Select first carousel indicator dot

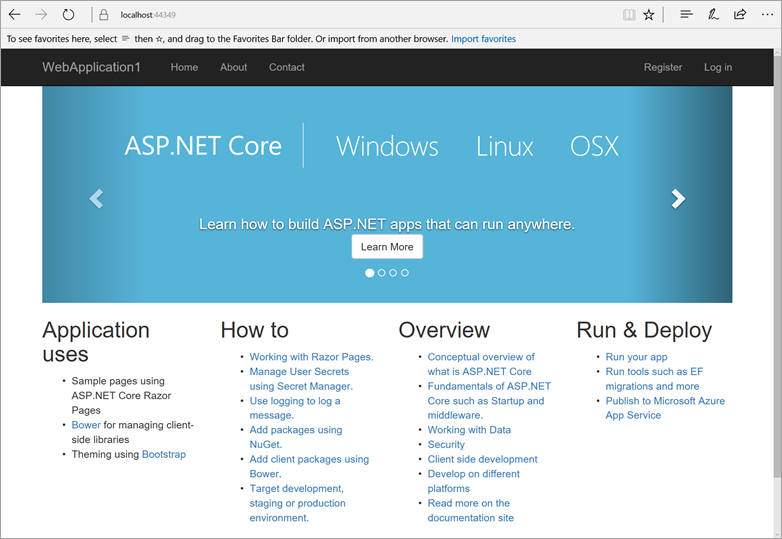coord(370,273)
